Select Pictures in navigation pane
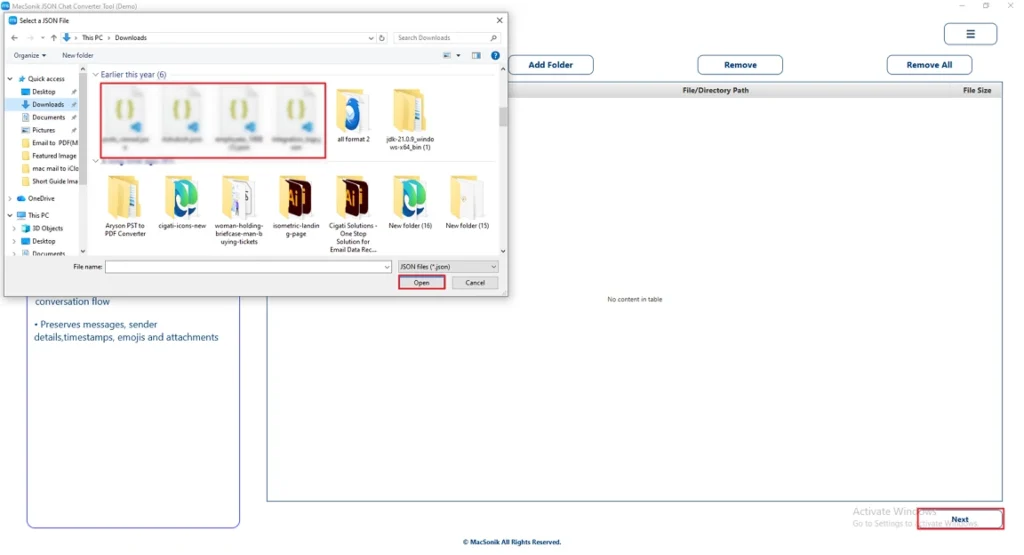The width and height of the screenshot is (1024, 555). (x=44, y=130)
